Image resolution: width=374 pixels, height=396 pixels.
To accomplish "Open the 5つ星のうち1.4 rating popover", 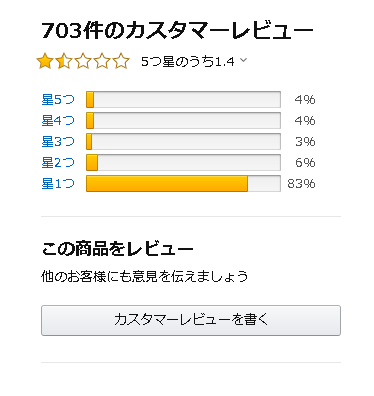I will pyautogui.click(x=188, y=62).
